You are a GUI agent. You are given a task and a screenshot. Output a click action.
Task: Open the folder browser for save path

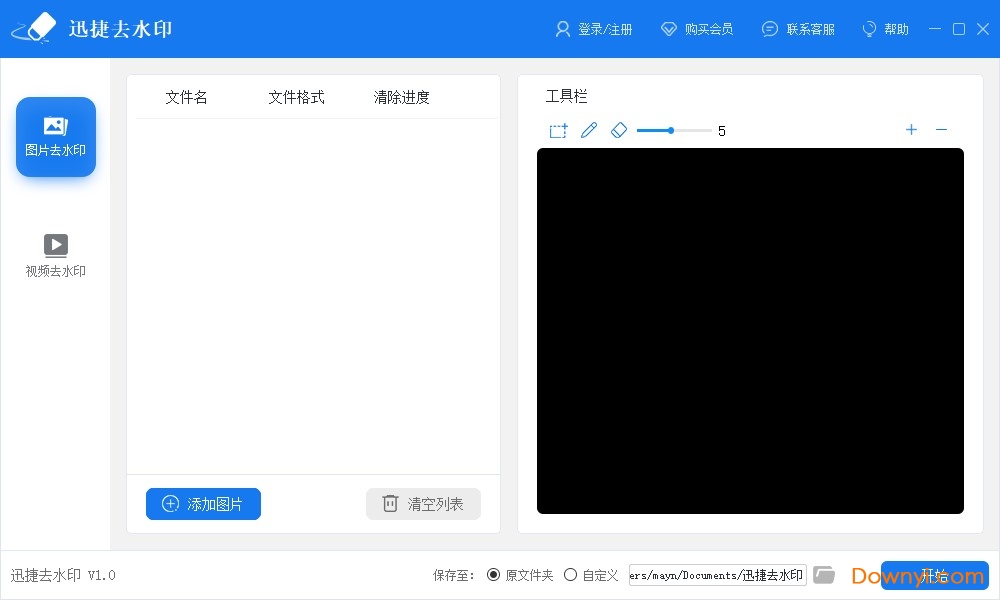(824, 574)
